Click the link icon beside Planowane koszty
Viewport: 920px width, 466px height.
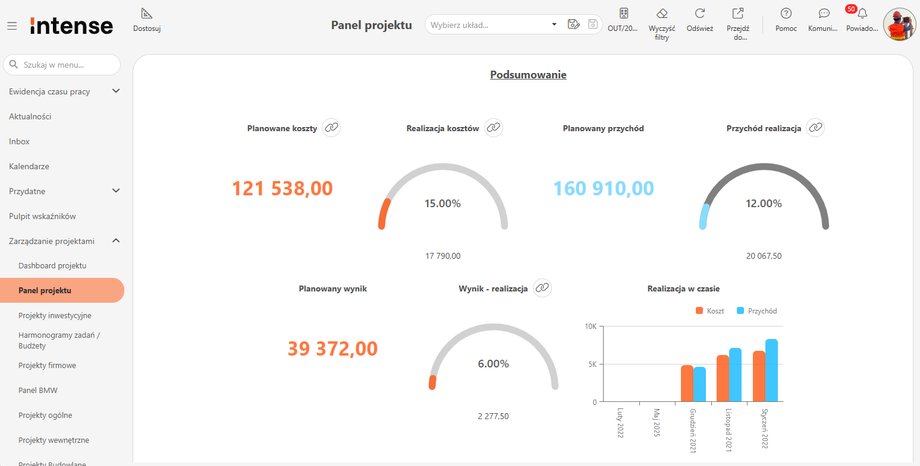[332, 127]
